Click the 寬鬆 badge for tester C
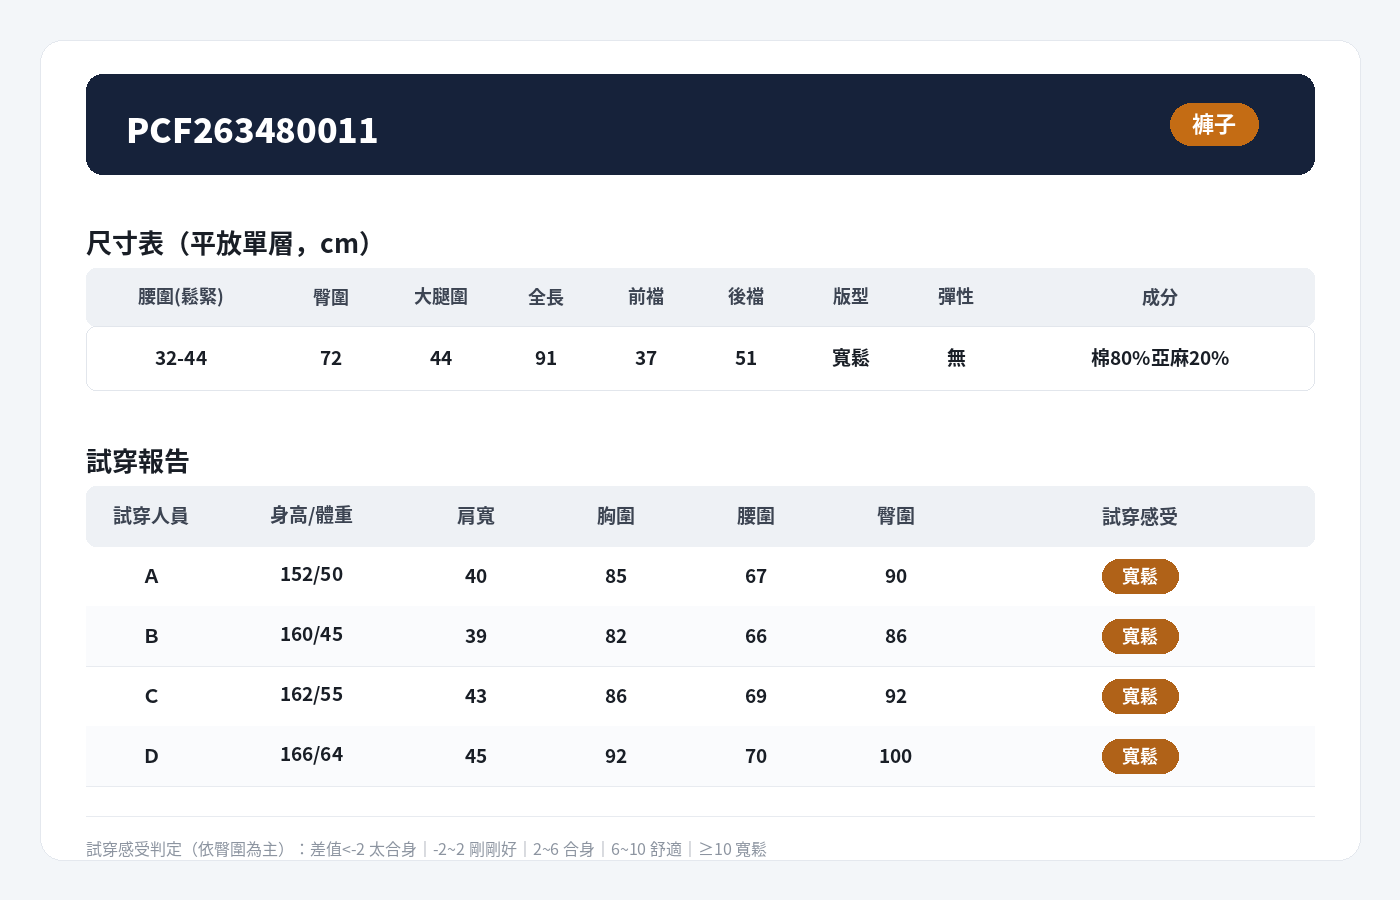Screen dimensions: 1400x900 (x=1140, y=697)
